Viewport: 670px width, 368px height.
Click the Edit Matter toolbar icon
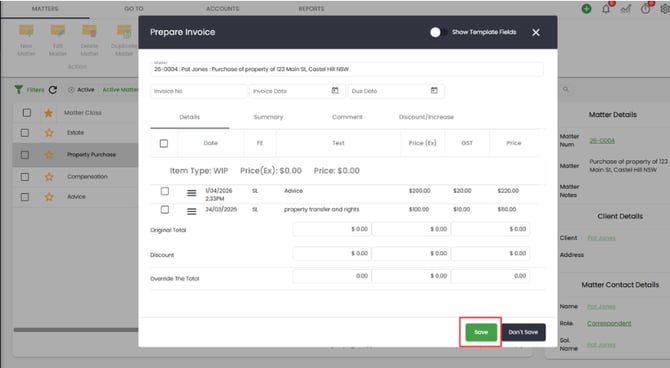pos(58,31)
